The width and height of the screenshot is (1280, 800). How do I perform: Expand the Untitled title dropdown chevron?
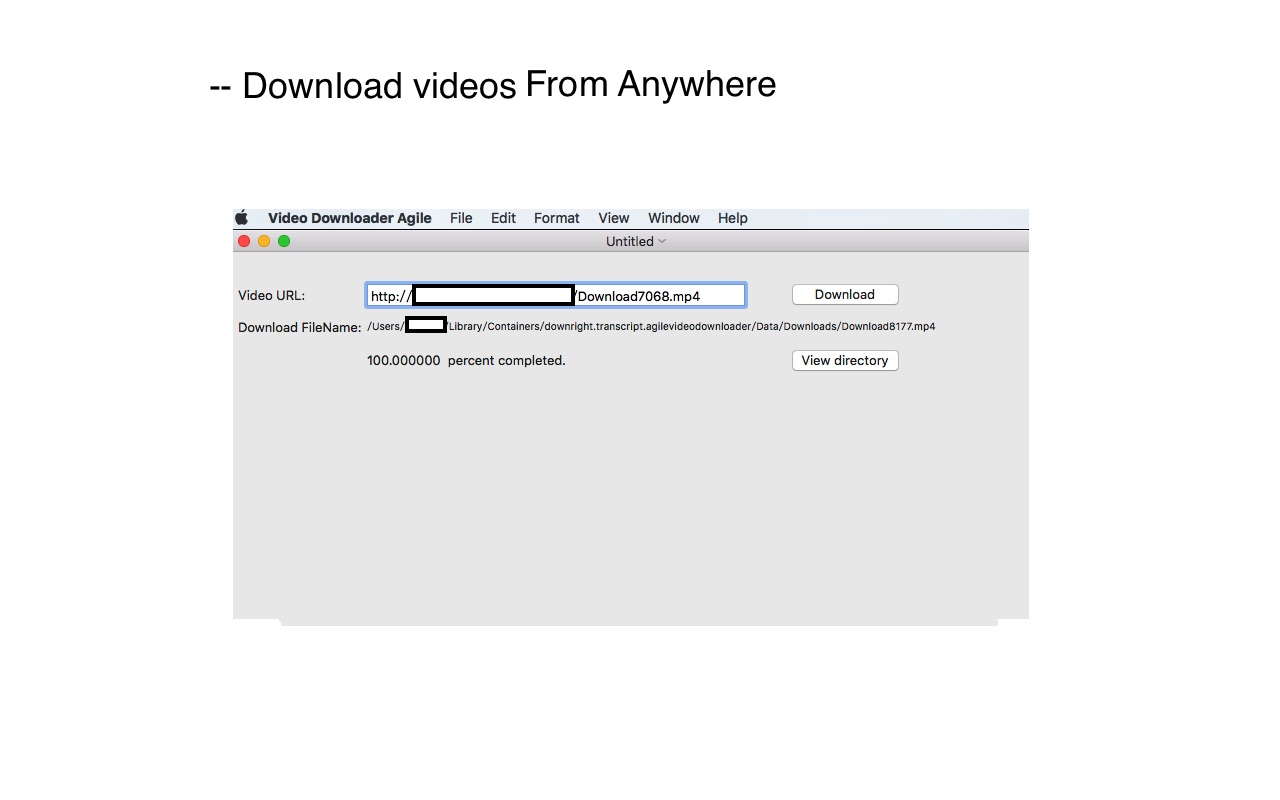pos(662,241)
